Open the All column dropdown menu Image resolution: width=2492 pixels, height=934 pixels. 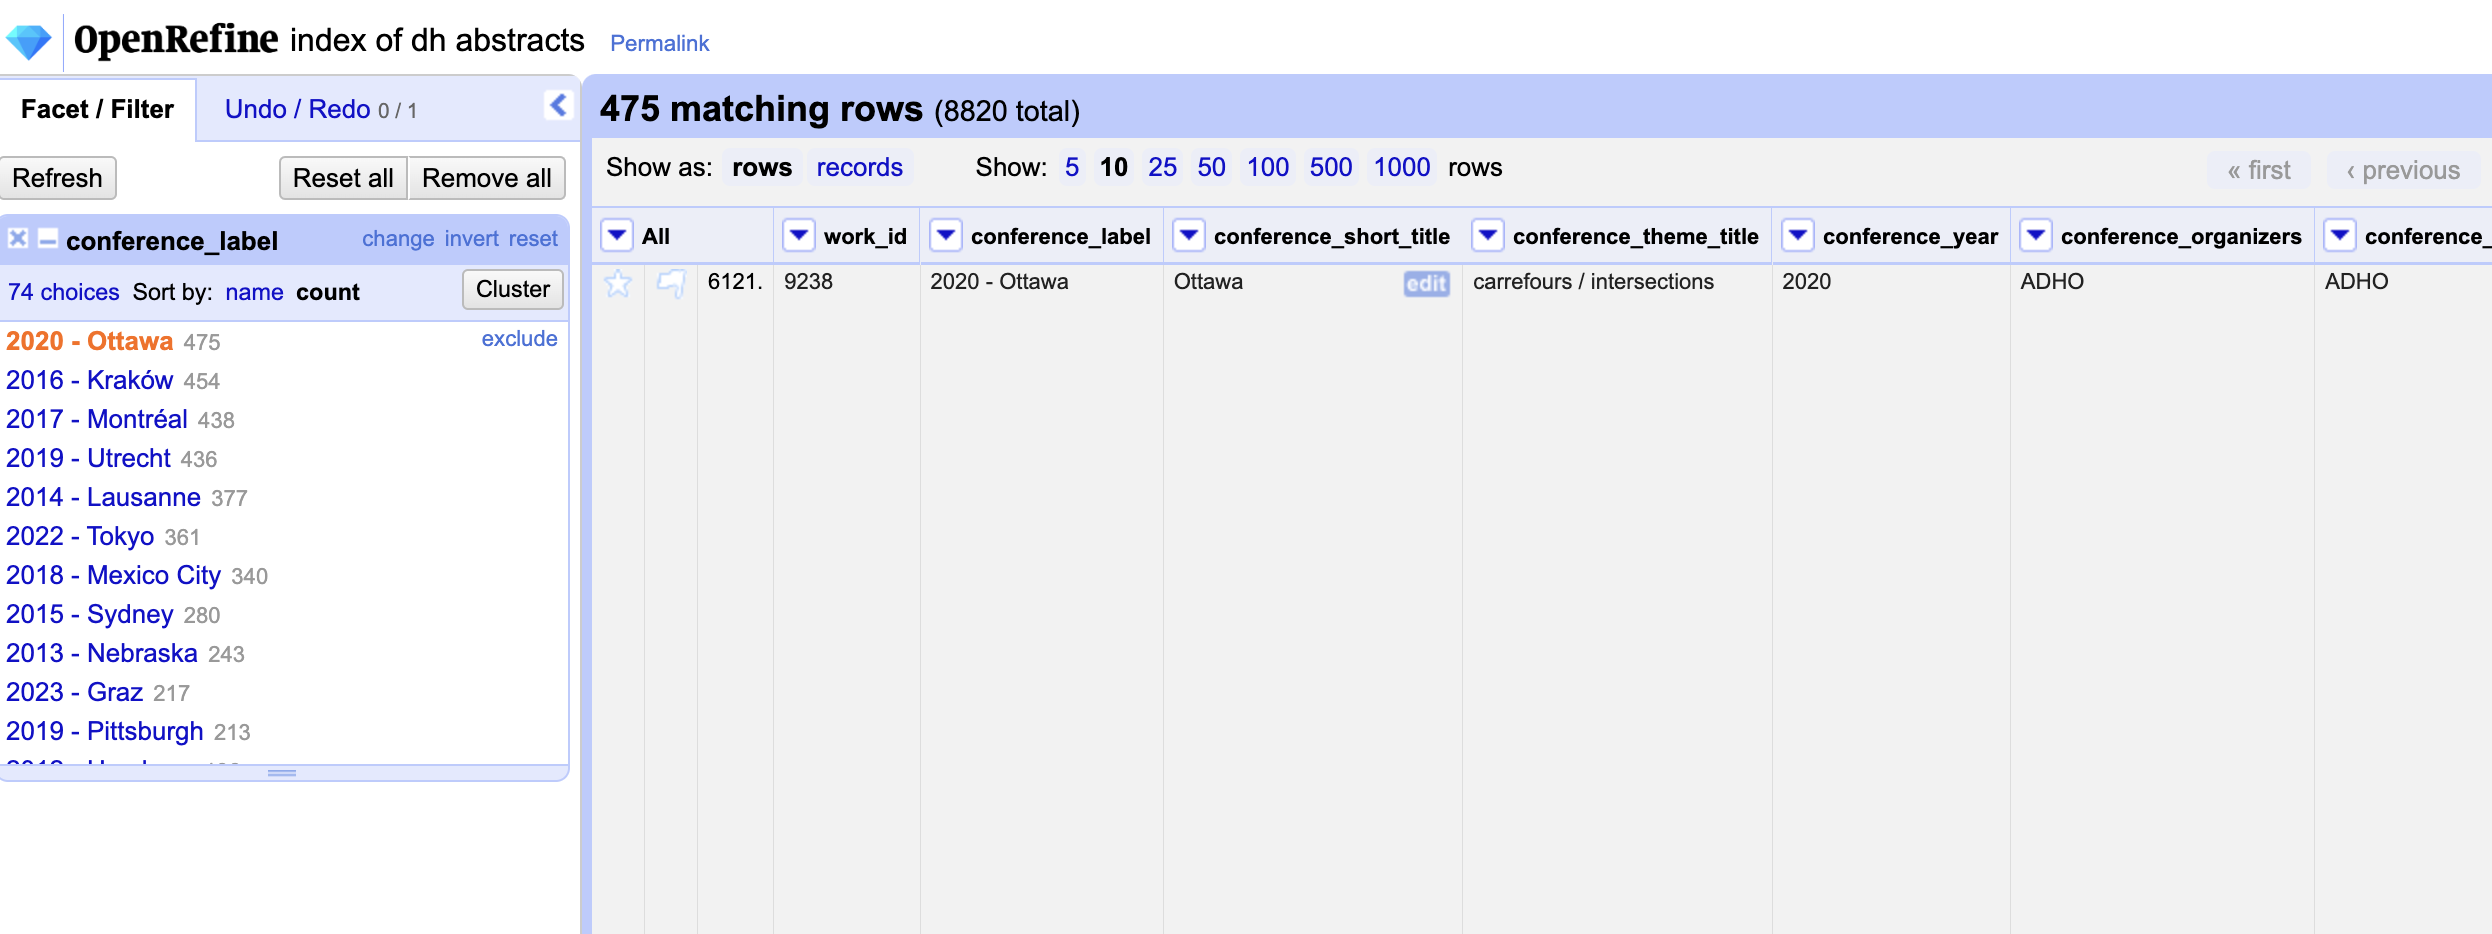tap(617, 236)
